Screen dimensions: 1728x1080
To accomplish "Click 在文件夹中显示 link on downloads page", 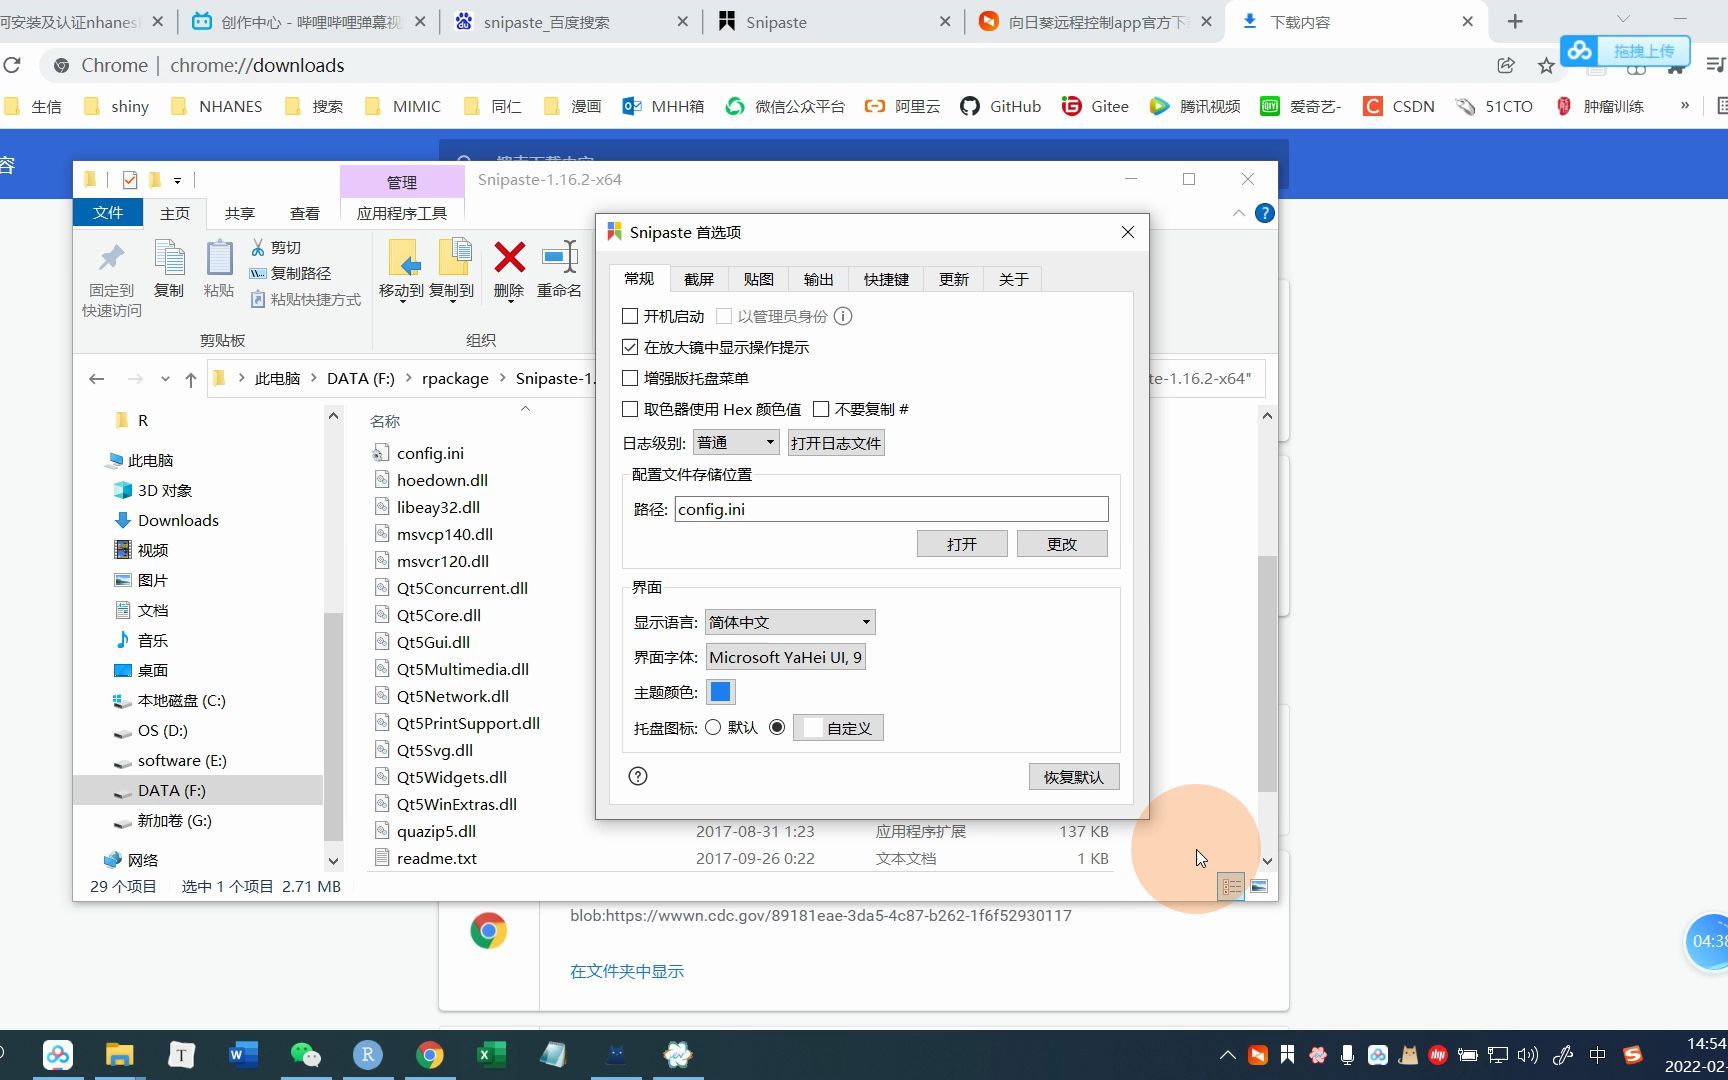I will 627,971.
